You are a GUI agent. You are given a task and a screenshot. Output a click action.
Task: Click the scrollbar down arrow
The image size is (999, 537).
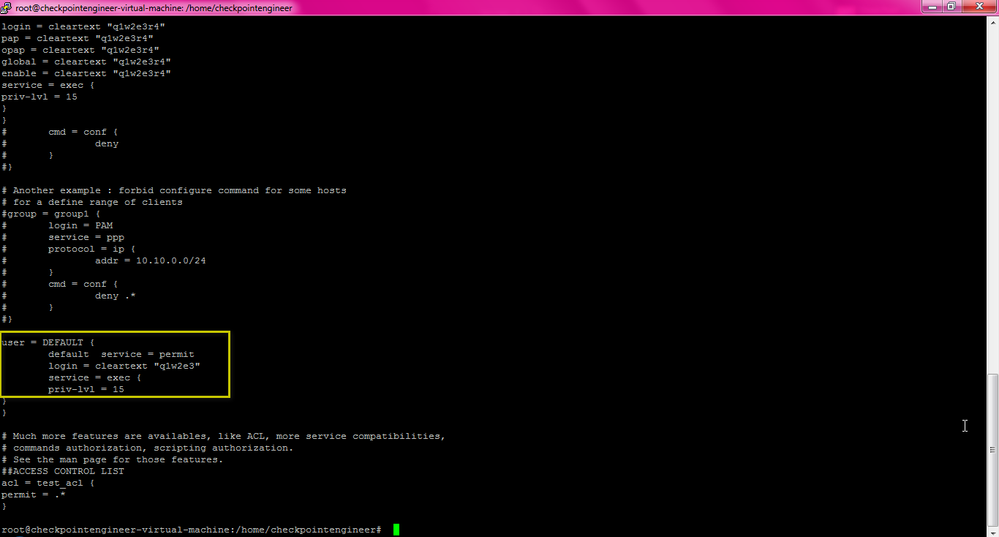click(x=991, y=530)
